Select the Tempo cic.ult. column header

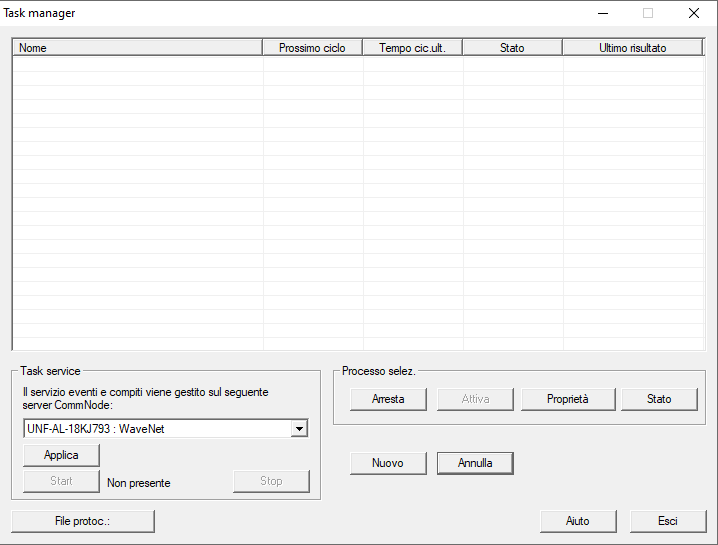(412, 47)
